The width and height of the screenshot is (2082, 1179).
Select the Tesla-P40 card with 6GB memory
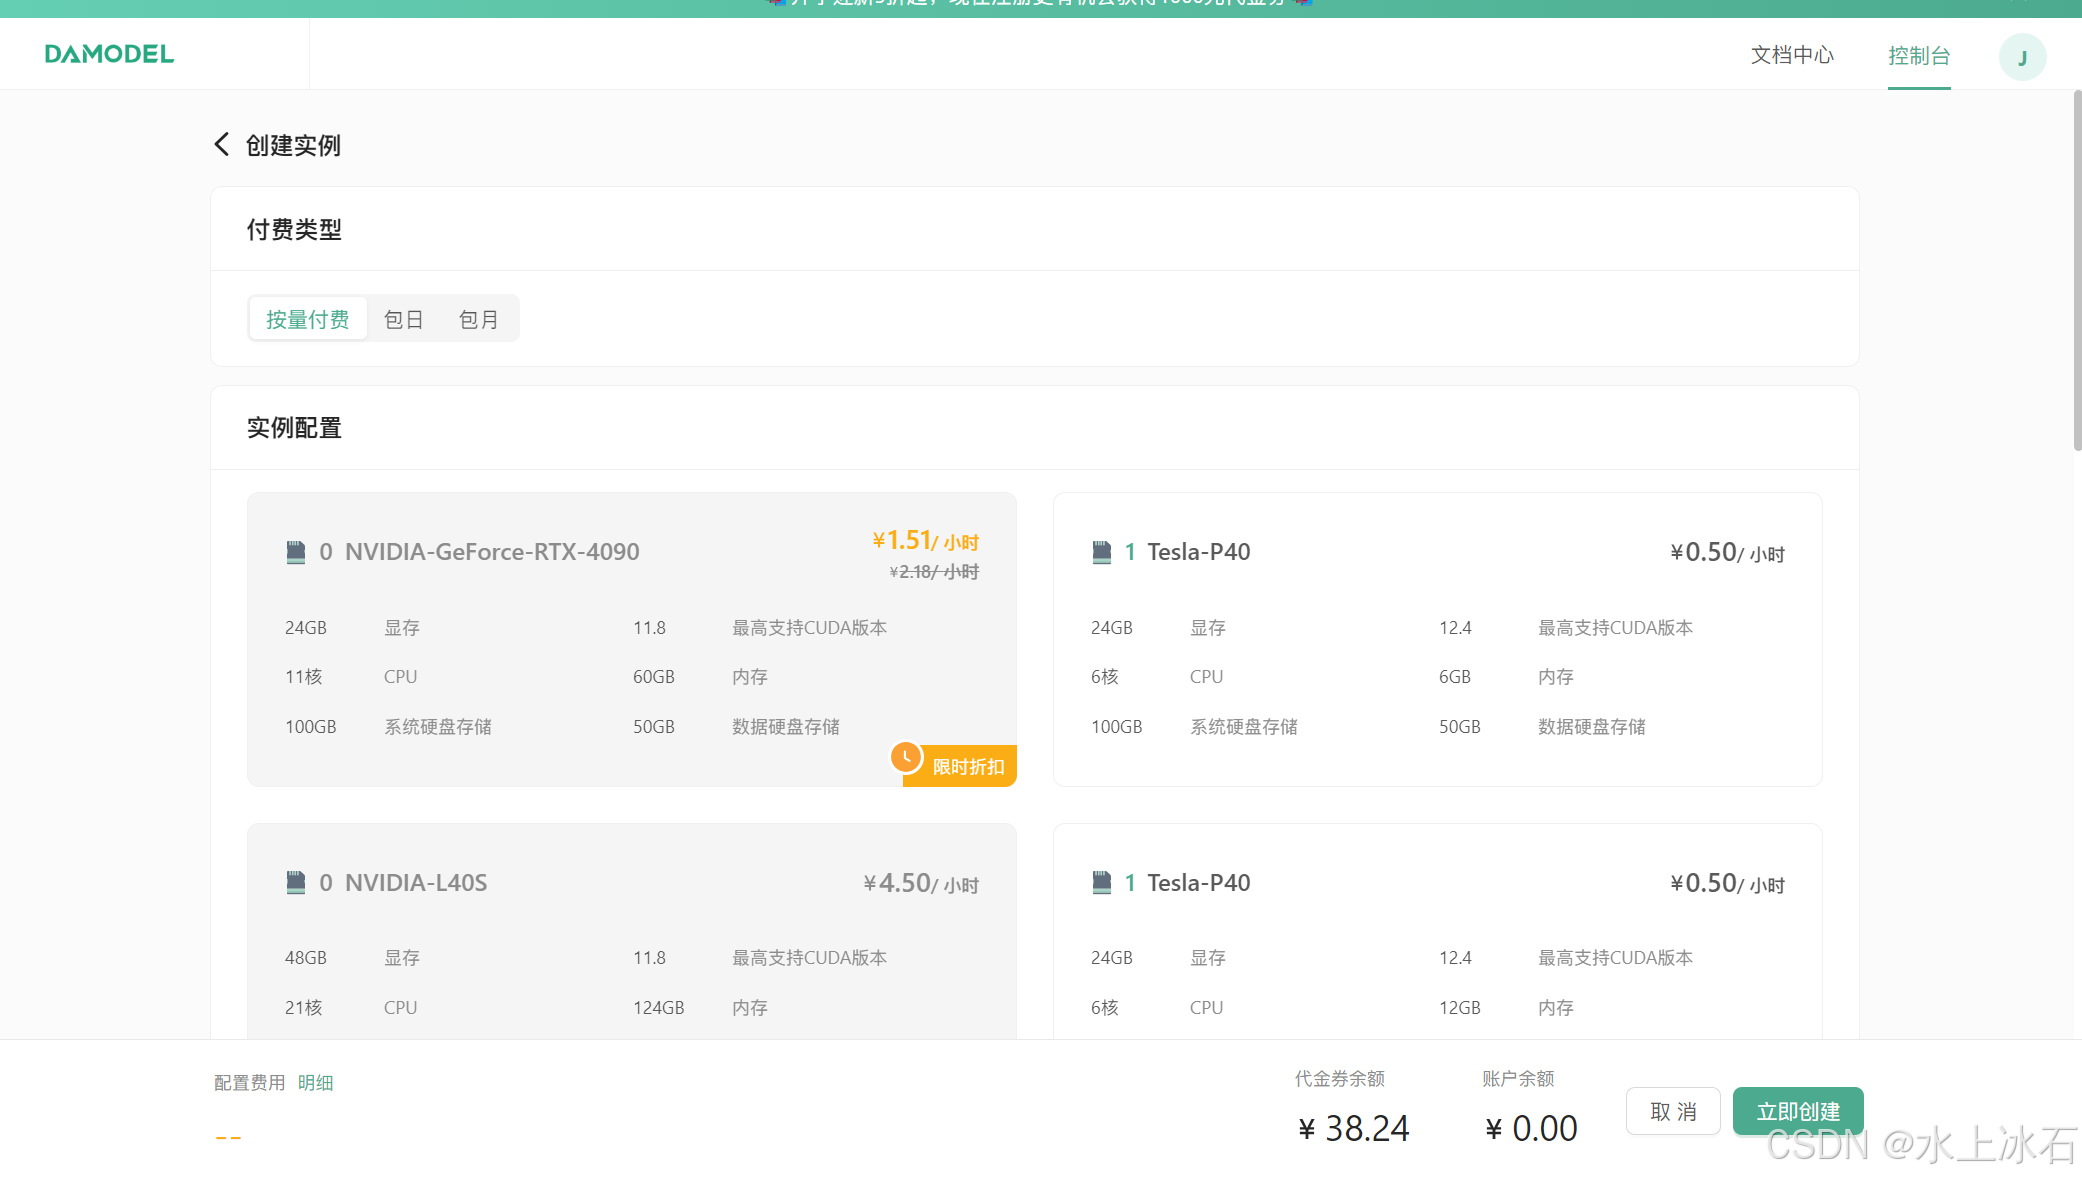1438,639
